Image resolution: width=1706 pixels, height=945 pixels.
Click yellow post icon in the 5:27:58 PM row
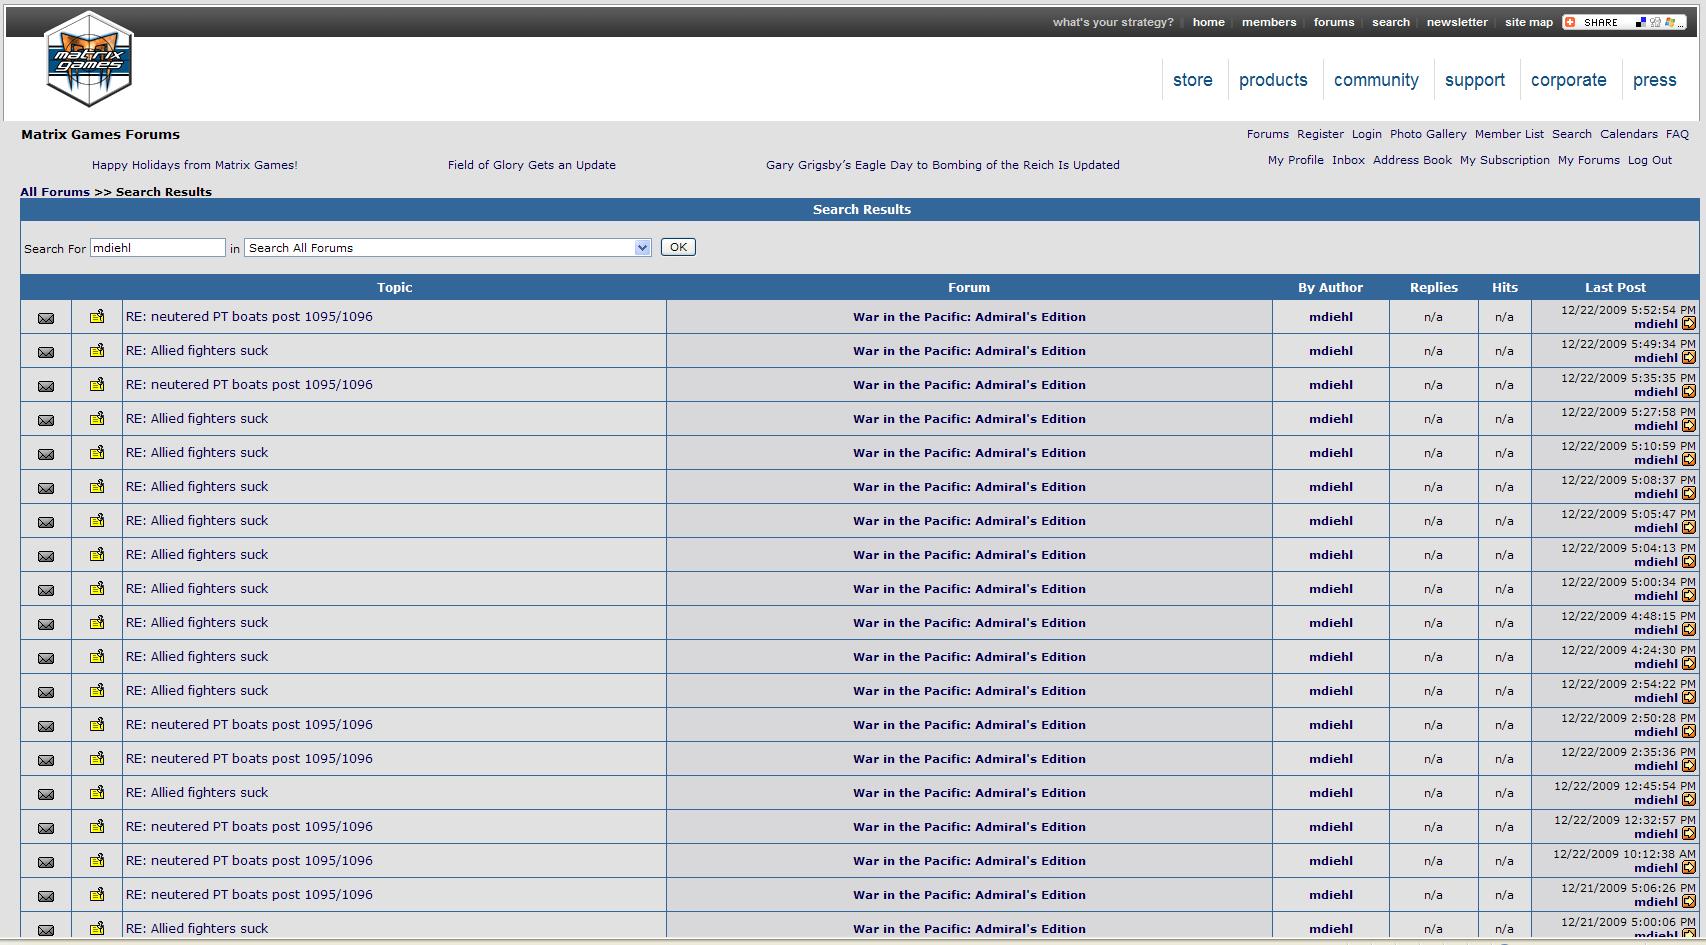coord(97,419)
